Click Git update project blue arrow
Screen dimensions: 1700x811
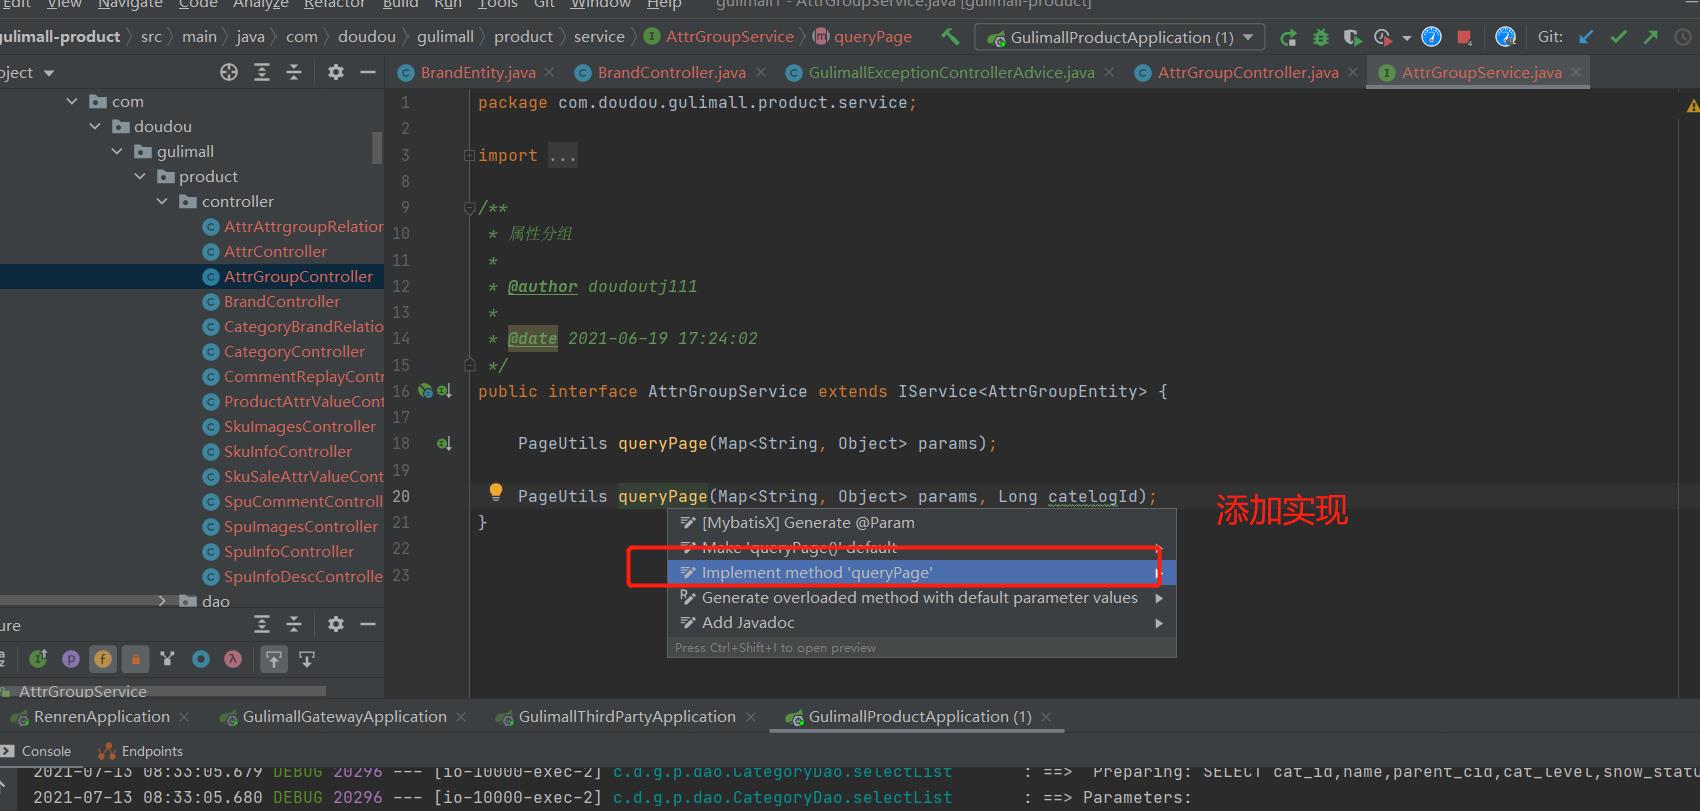coord(1586,37)
